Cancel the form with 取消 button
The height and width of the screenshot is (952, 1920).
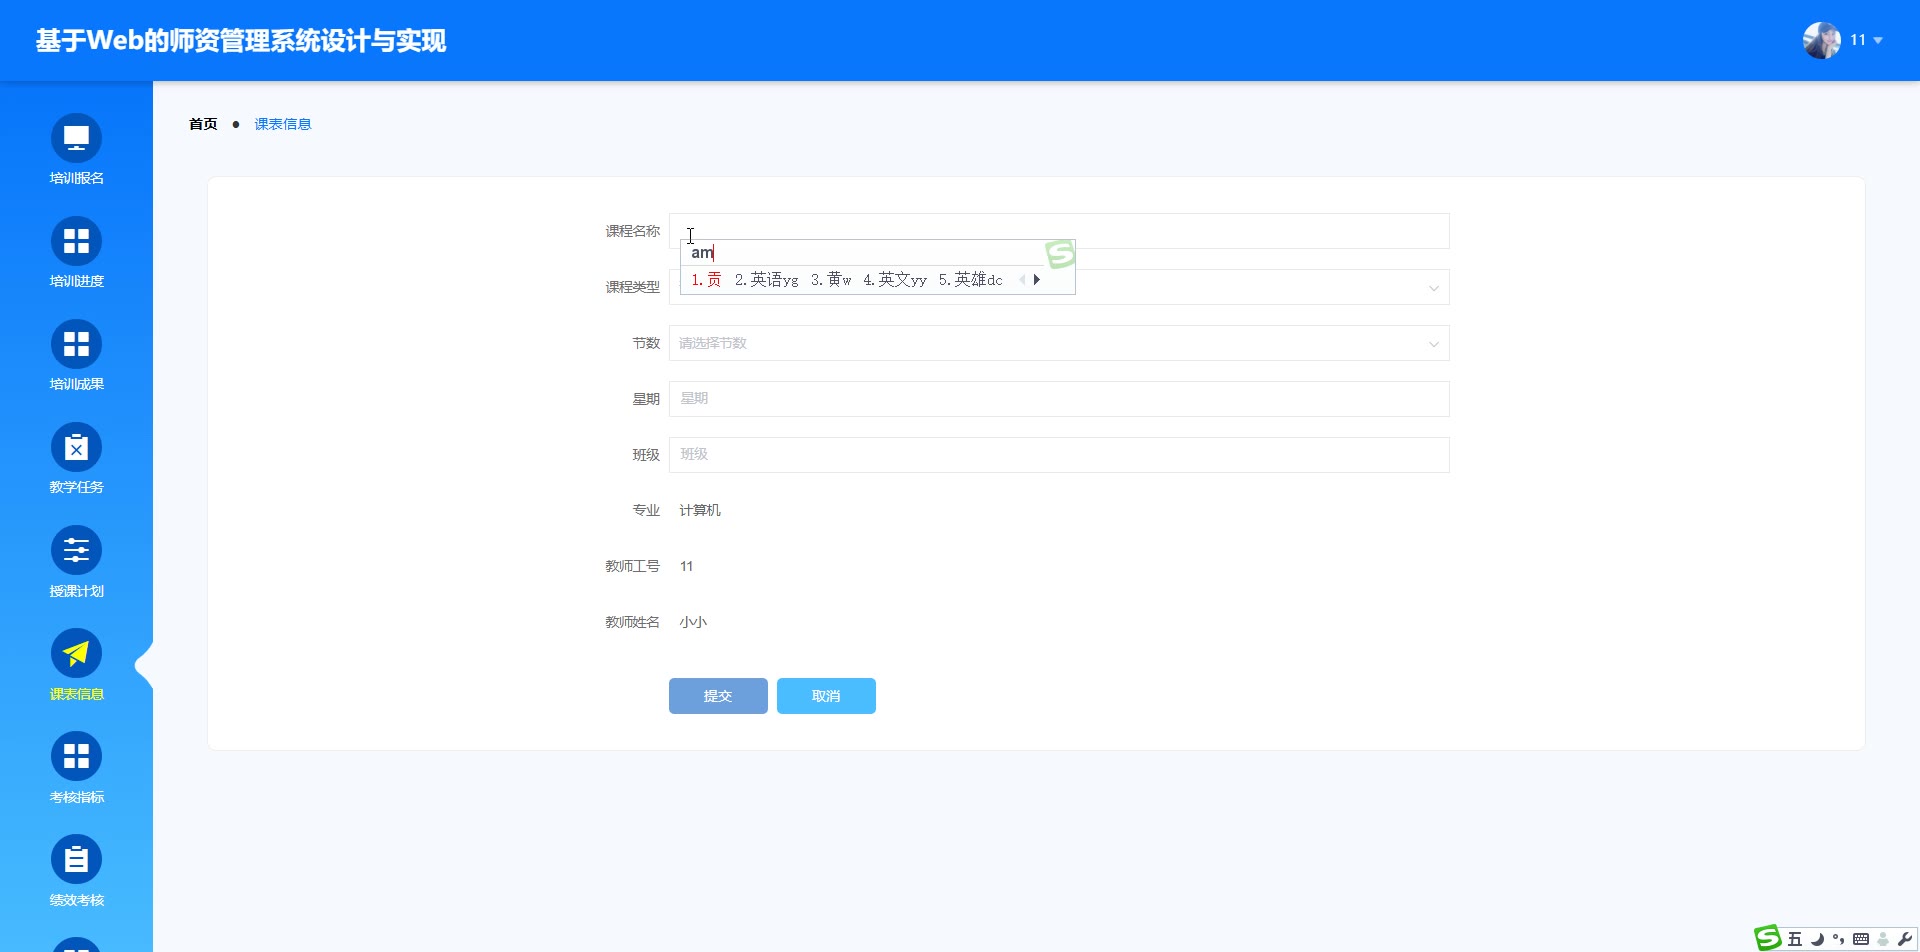pyautogui.click(x=826, y=696)
